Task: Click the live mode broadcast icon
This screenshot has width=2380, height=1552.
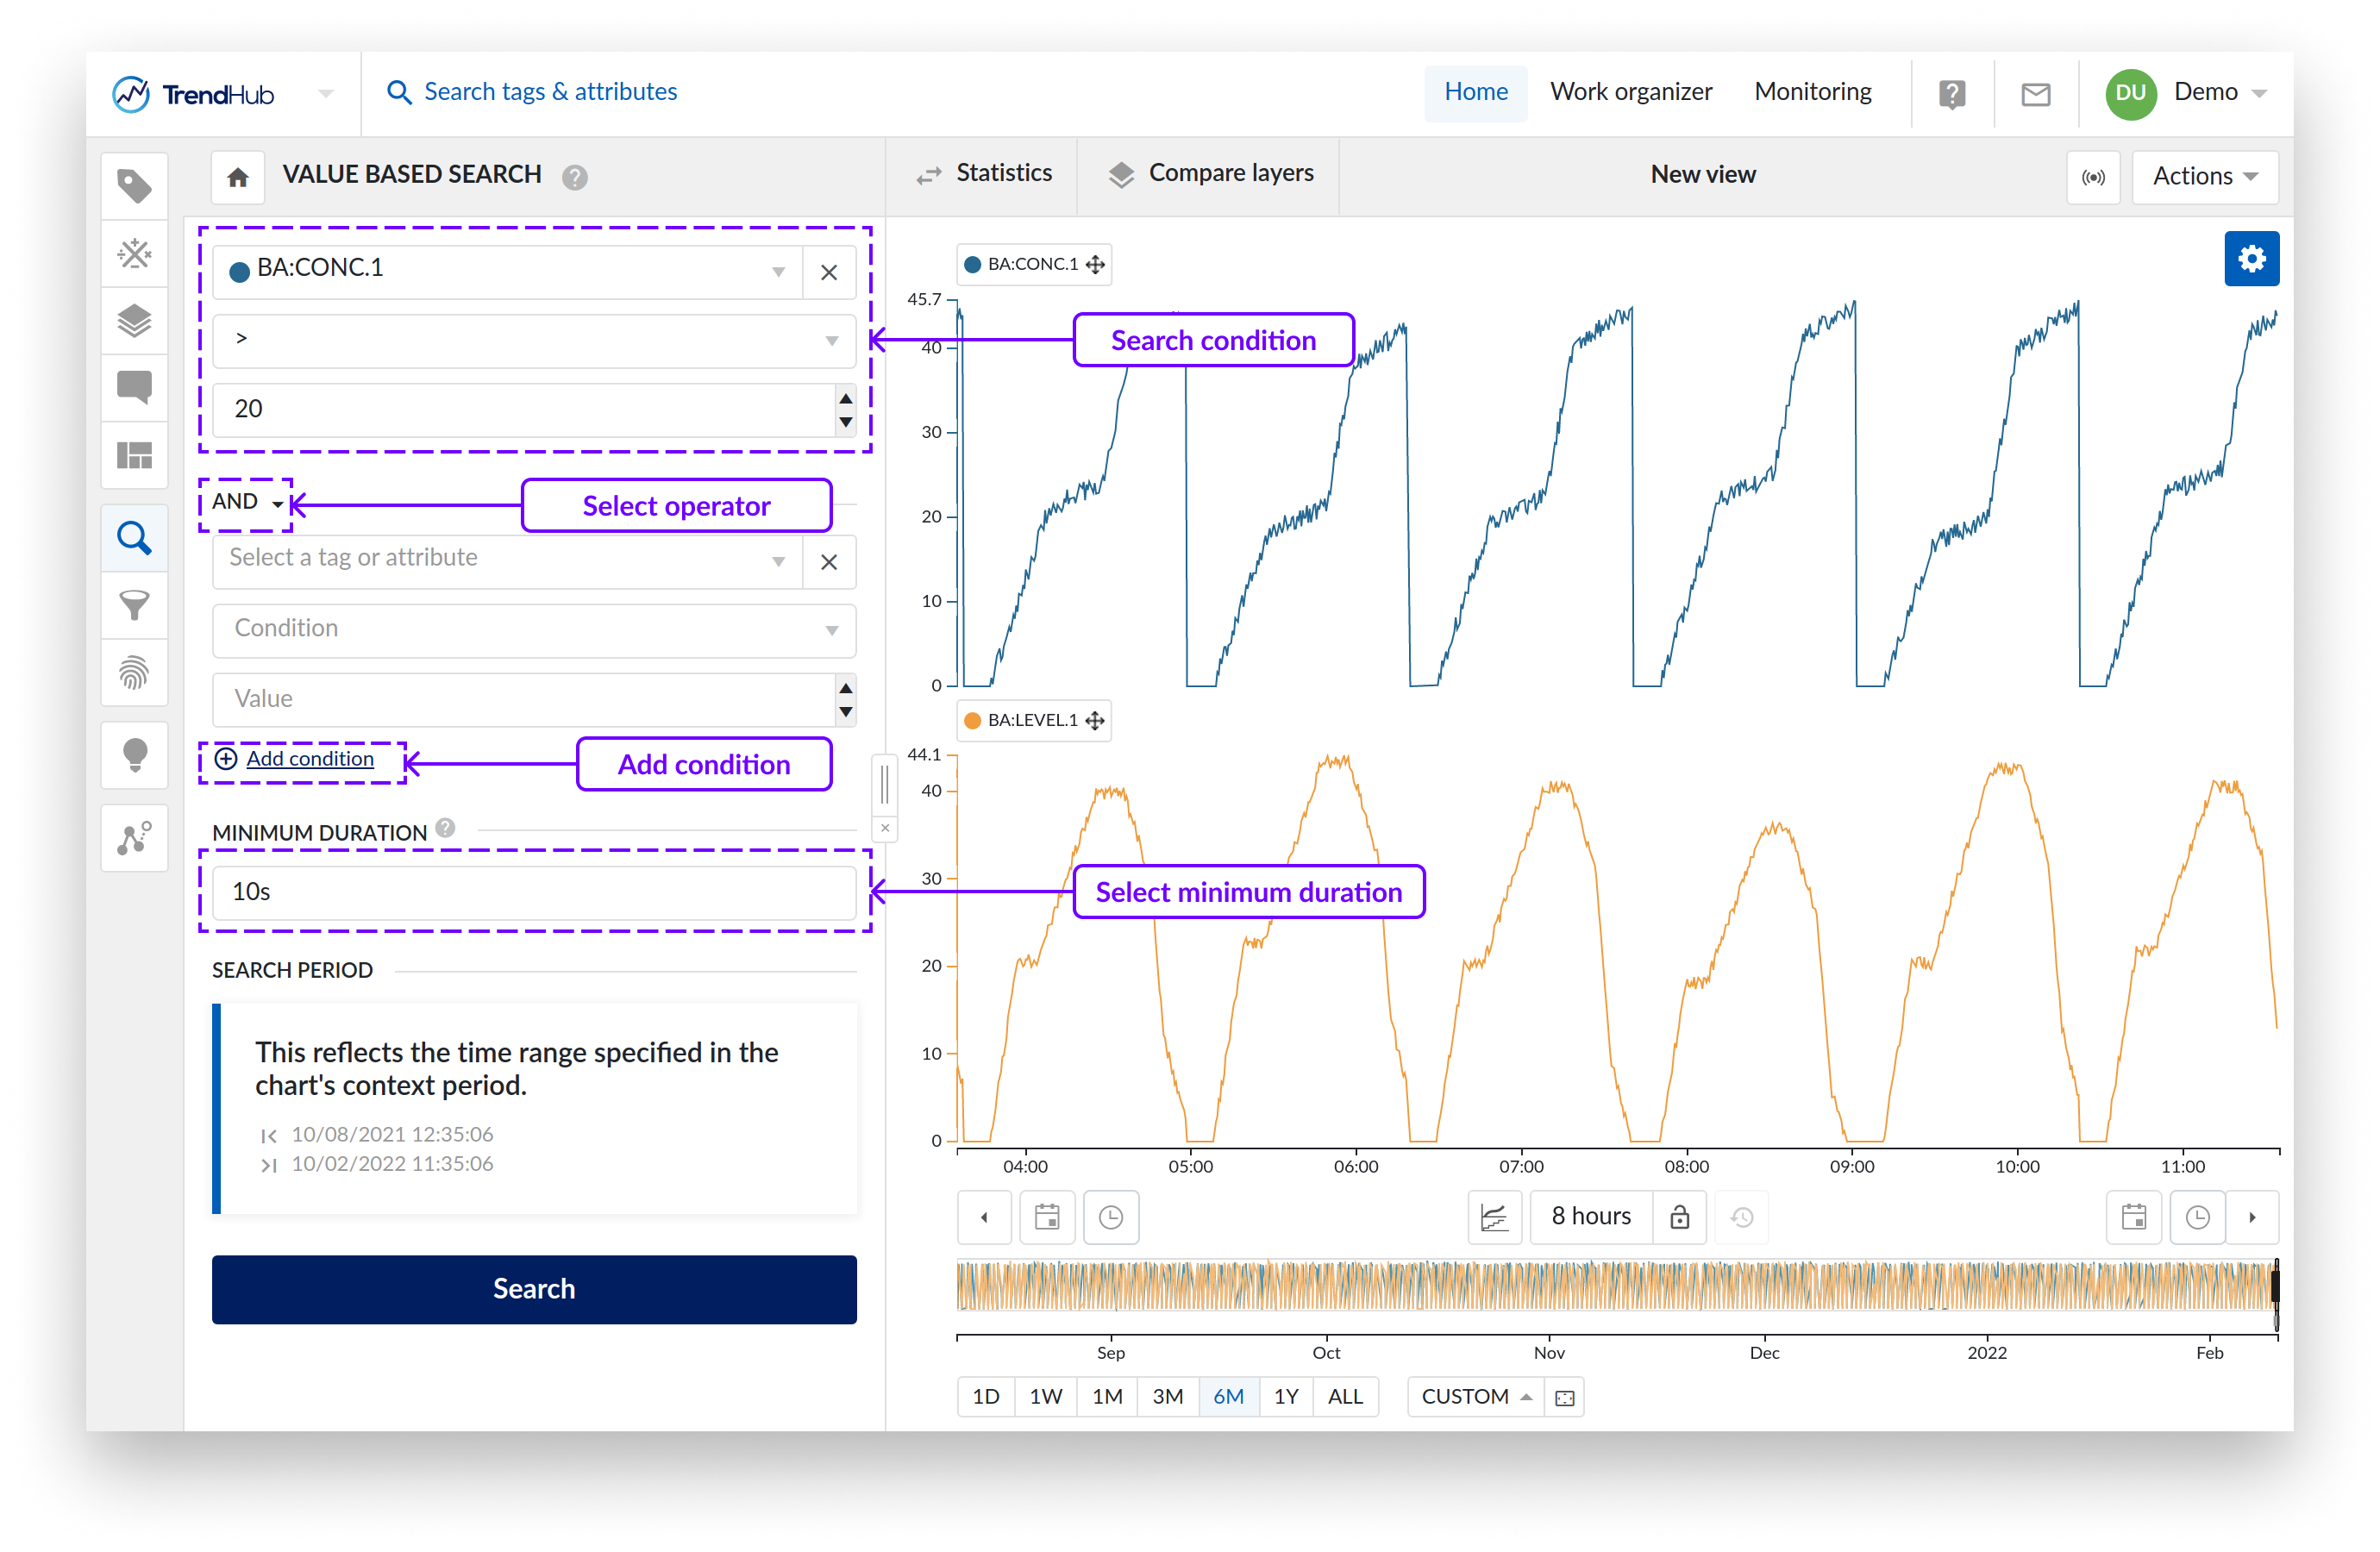Action: click(x=2092, y=177)
